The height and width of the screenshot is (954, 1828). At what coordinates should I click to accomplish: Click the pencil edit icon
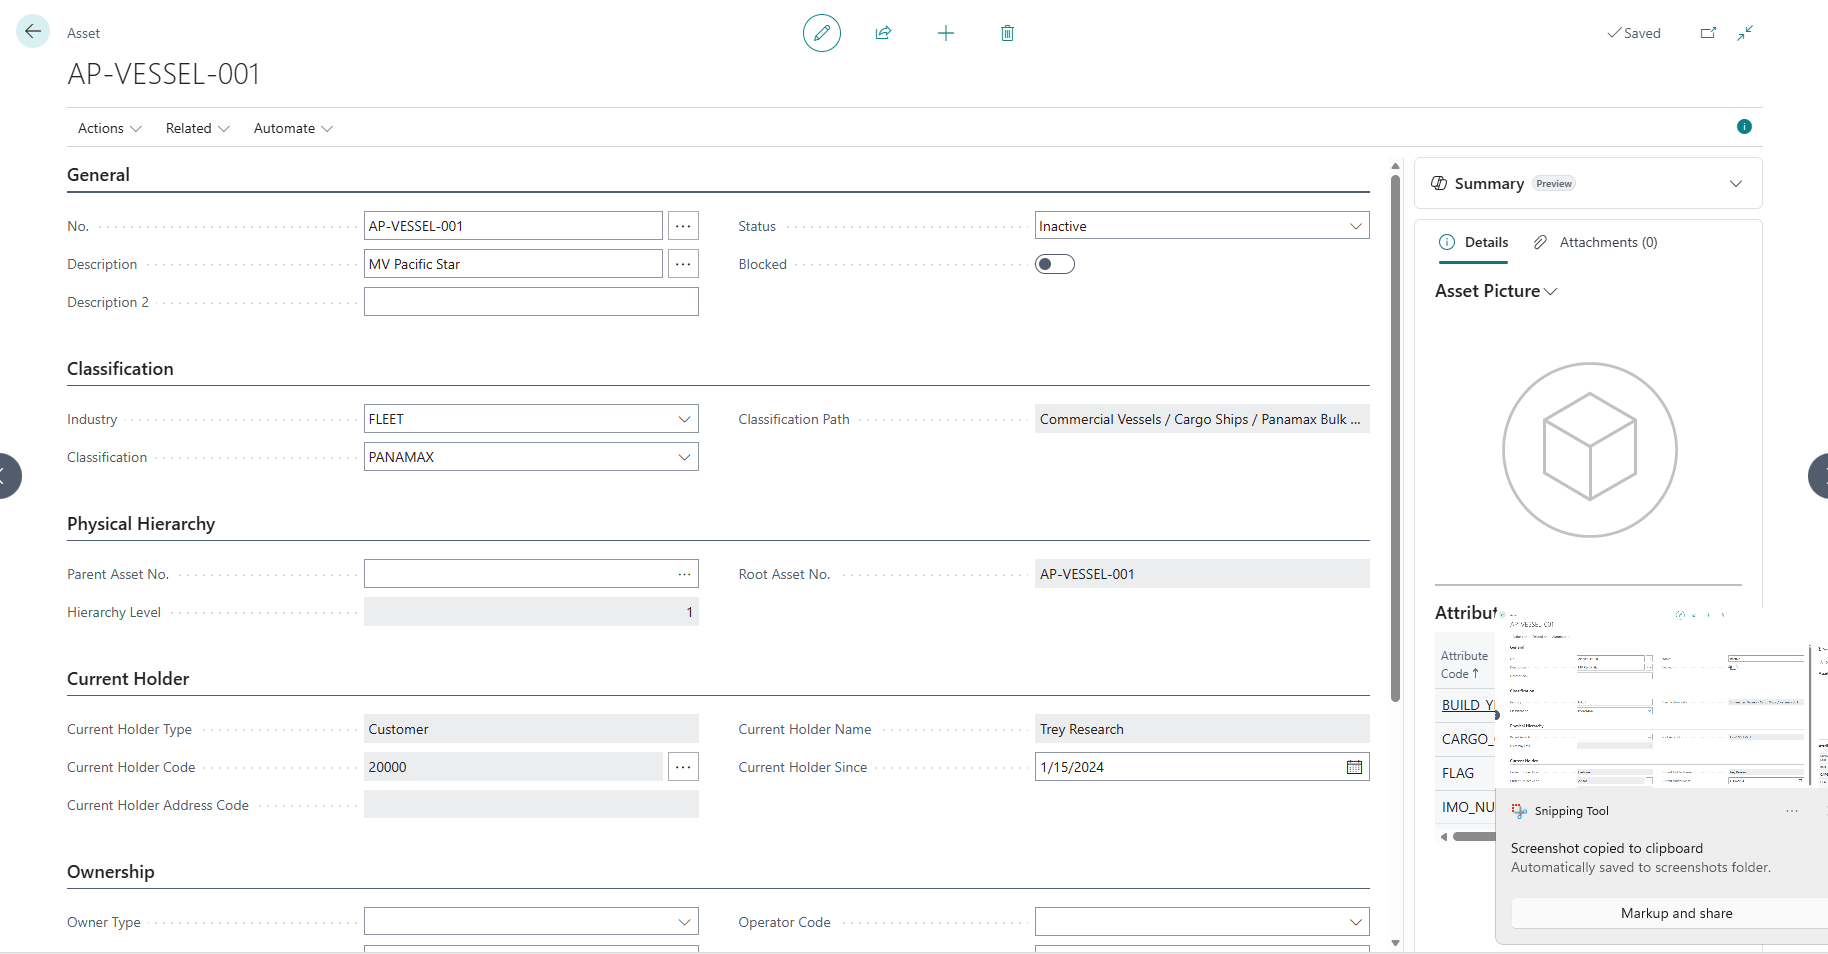click(821, 33)
